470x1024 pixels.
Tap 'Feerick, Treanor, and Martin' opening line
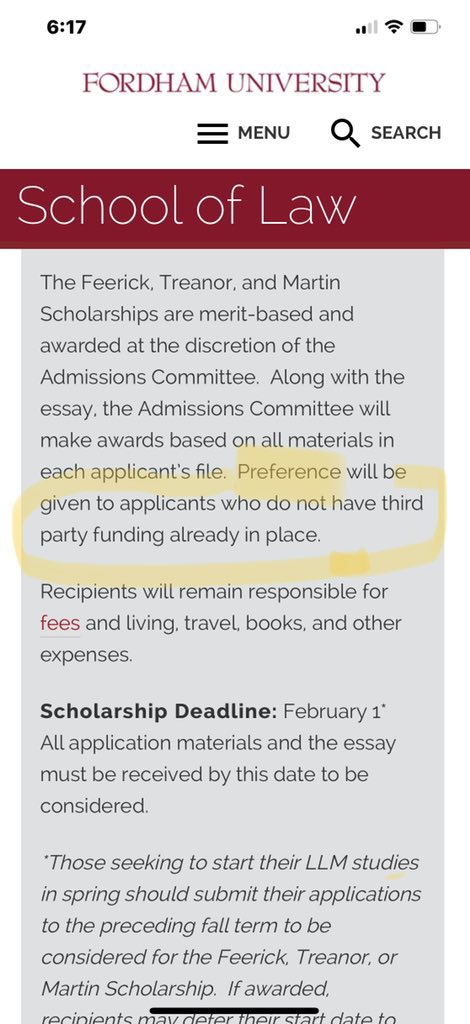click(x=190, y=283)
